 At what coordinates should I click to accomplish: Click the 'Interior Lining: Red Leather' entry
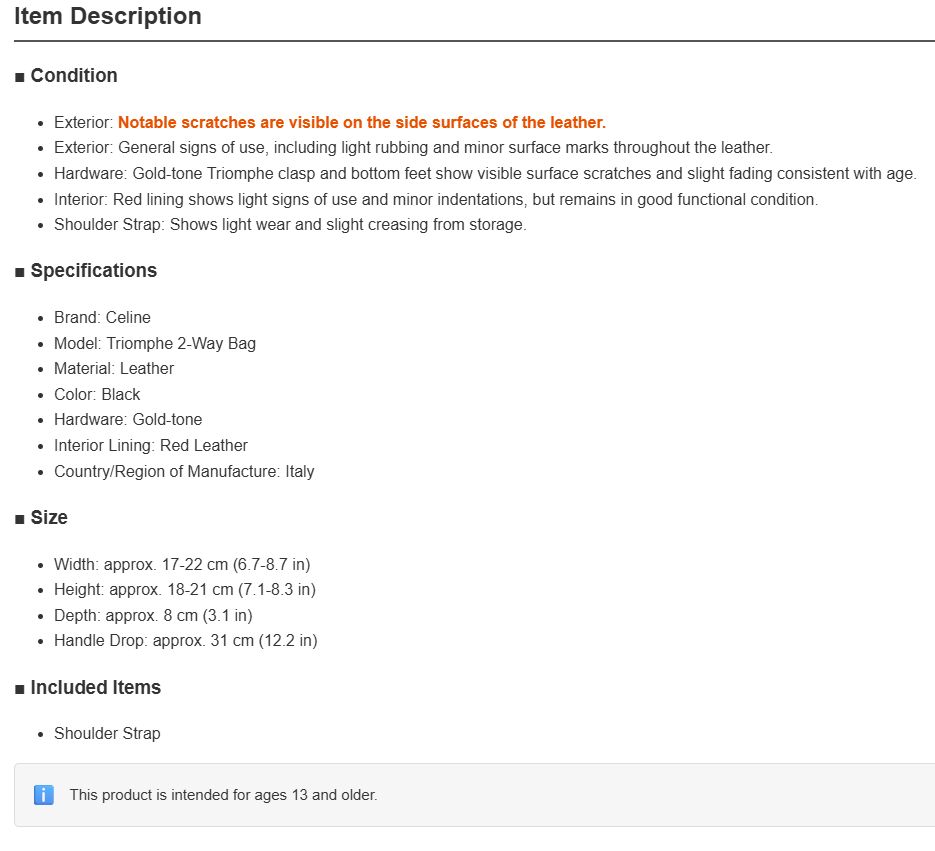151,445
